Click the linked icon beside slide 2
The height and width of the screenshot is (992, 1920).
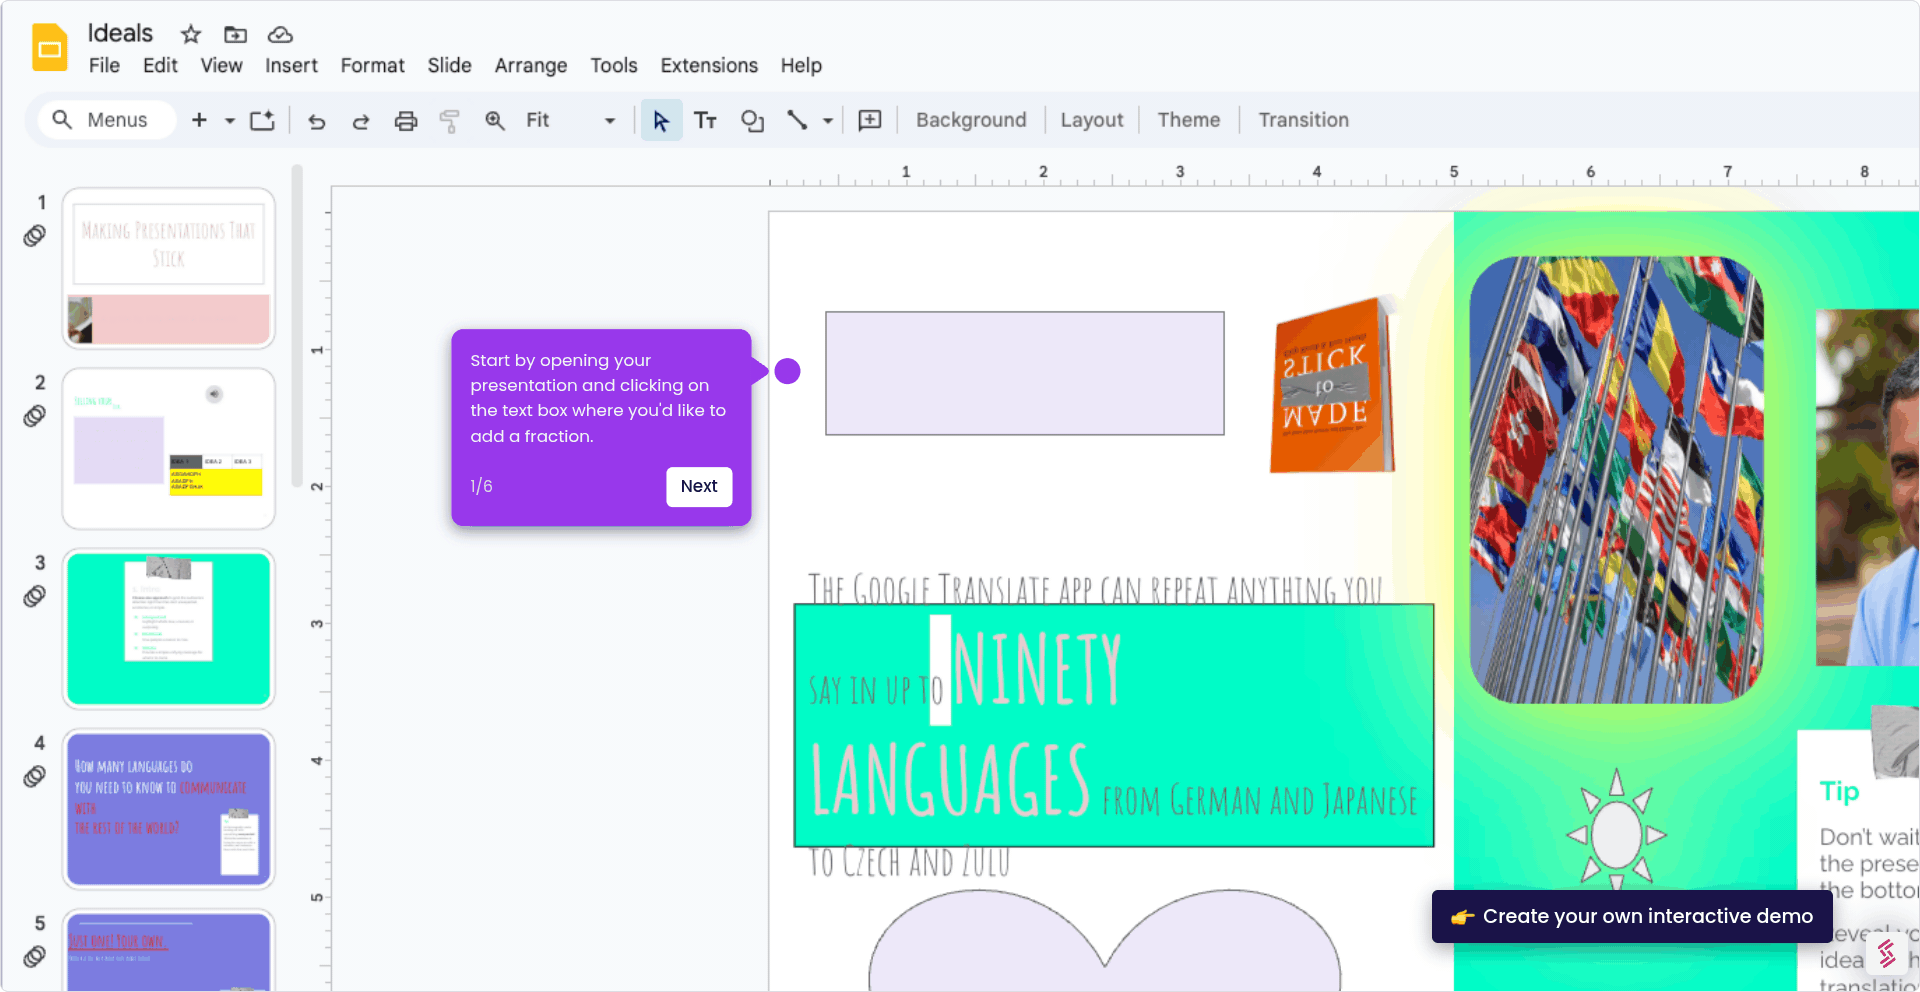tap(35, 416)
